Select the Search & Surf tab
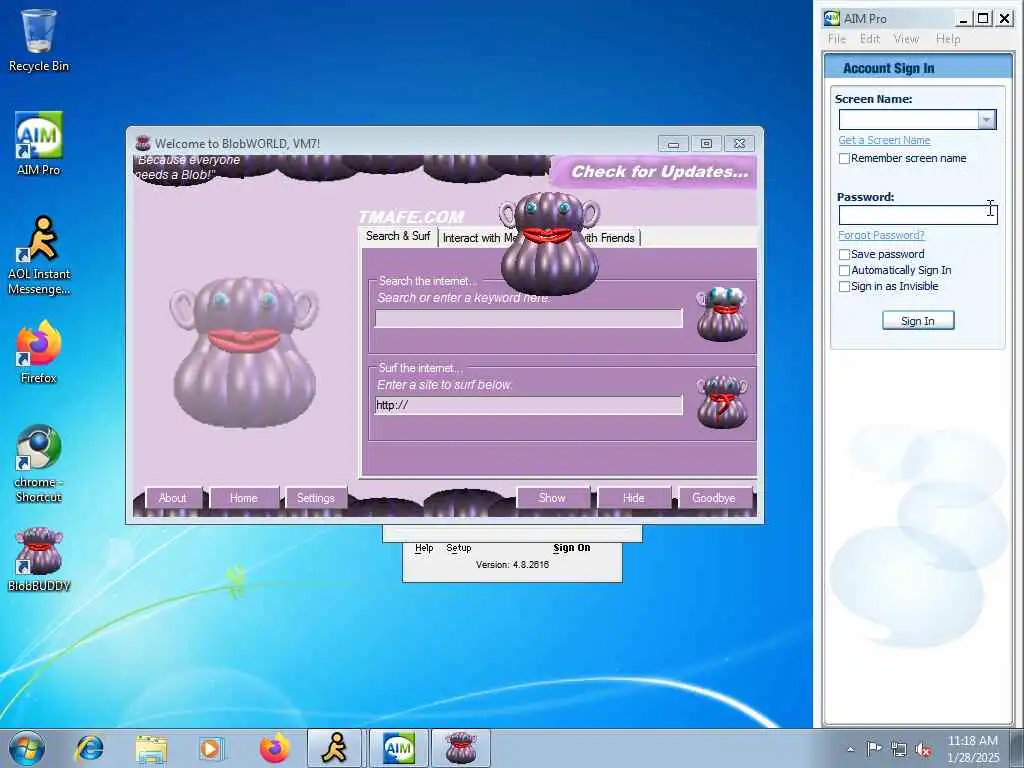The width and height of the screenshot is (1024, 768). click(x=398, y=236)
